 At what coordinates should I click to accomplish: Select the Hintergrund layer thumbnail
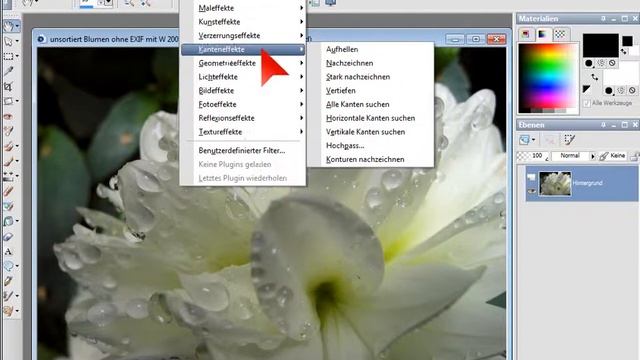[555, 183]
